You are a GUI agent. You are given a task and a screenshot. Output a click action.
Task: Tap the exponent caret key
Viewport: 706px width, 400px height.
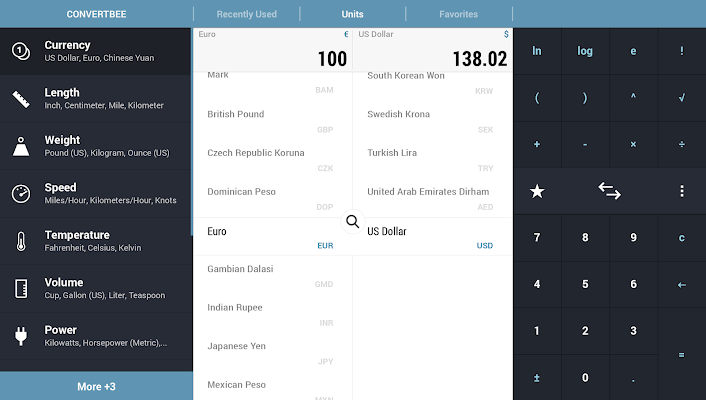pyautogui.click(x=633, y=97)
